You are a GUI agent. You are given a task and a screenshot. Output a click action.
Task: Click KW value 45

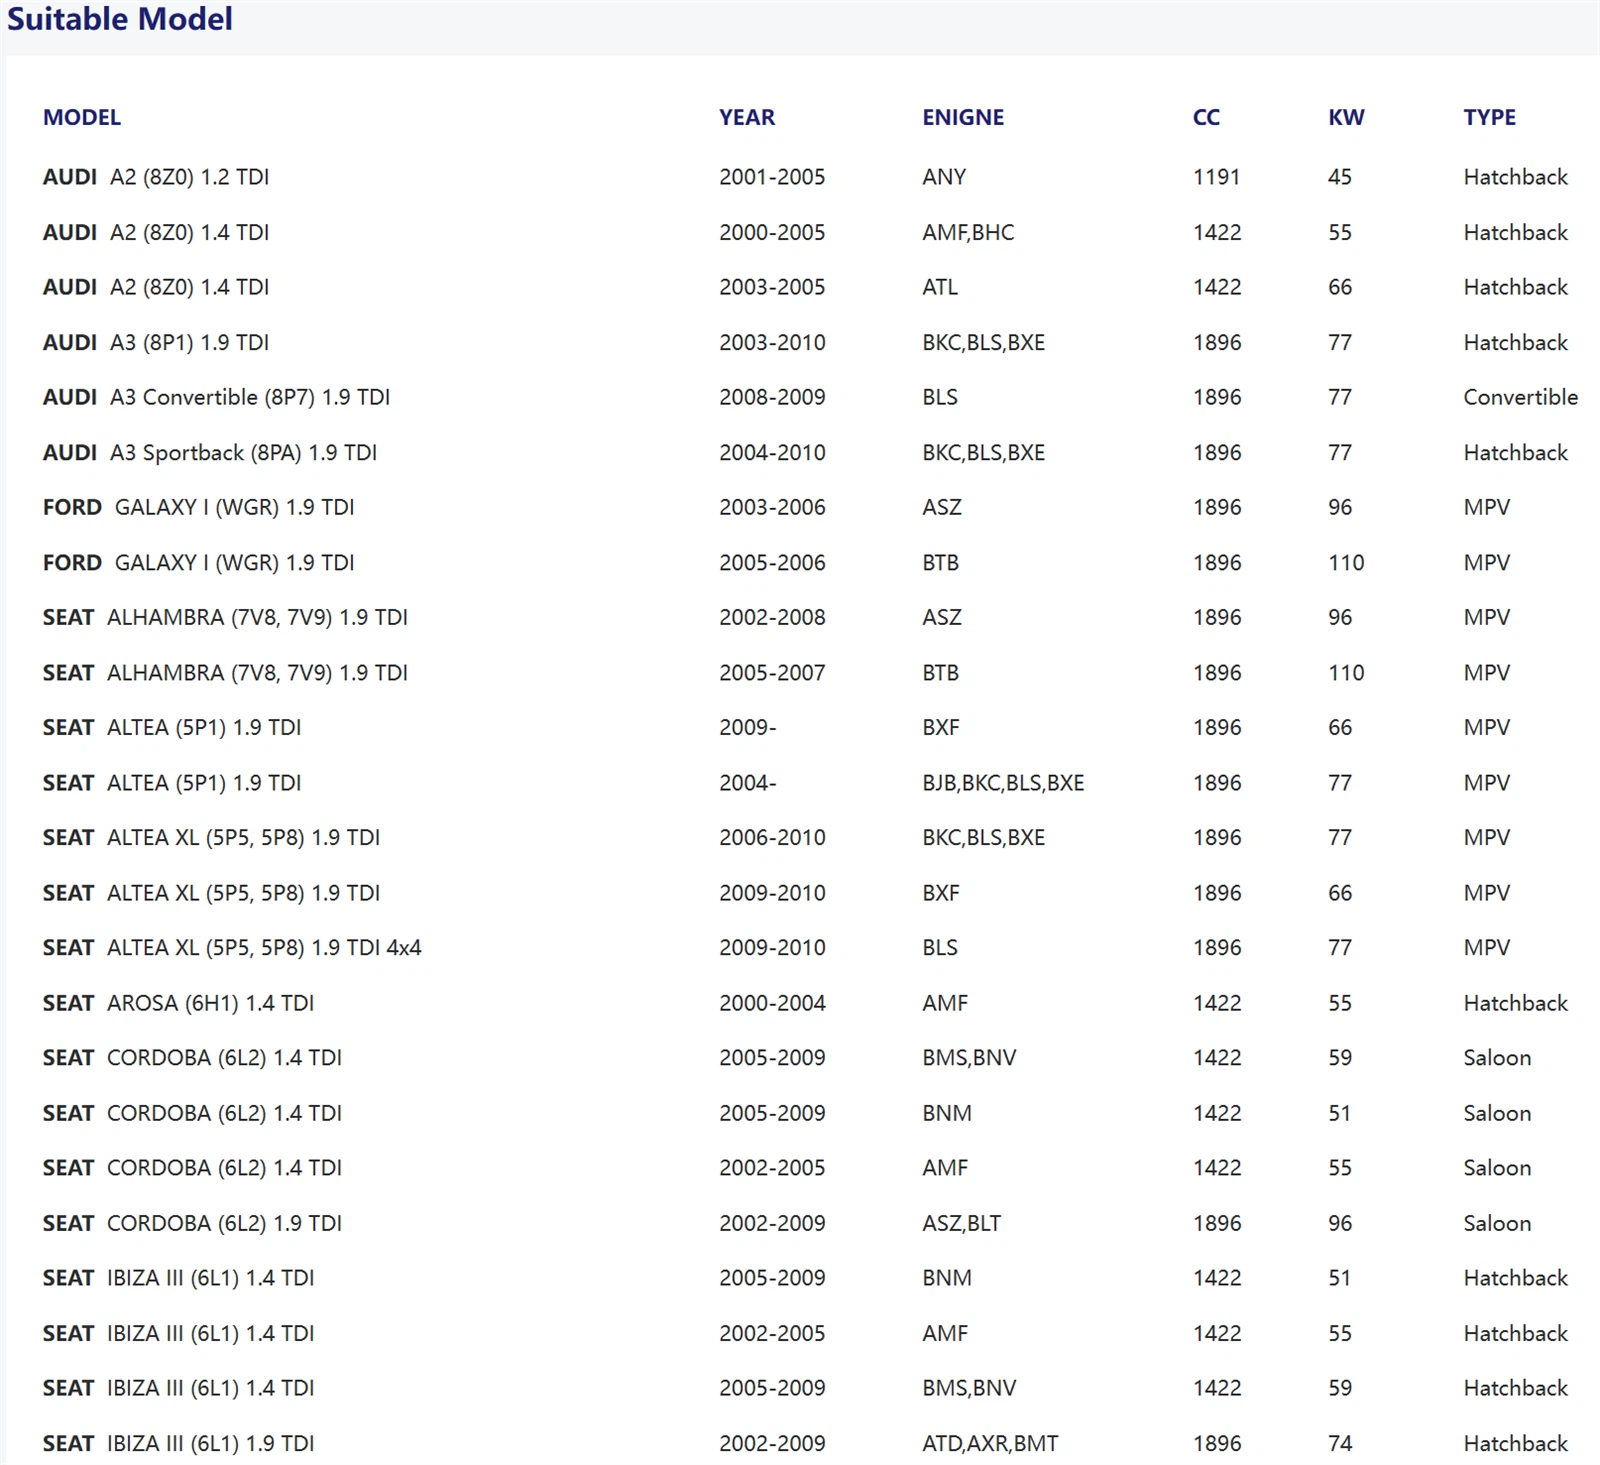1340,177
